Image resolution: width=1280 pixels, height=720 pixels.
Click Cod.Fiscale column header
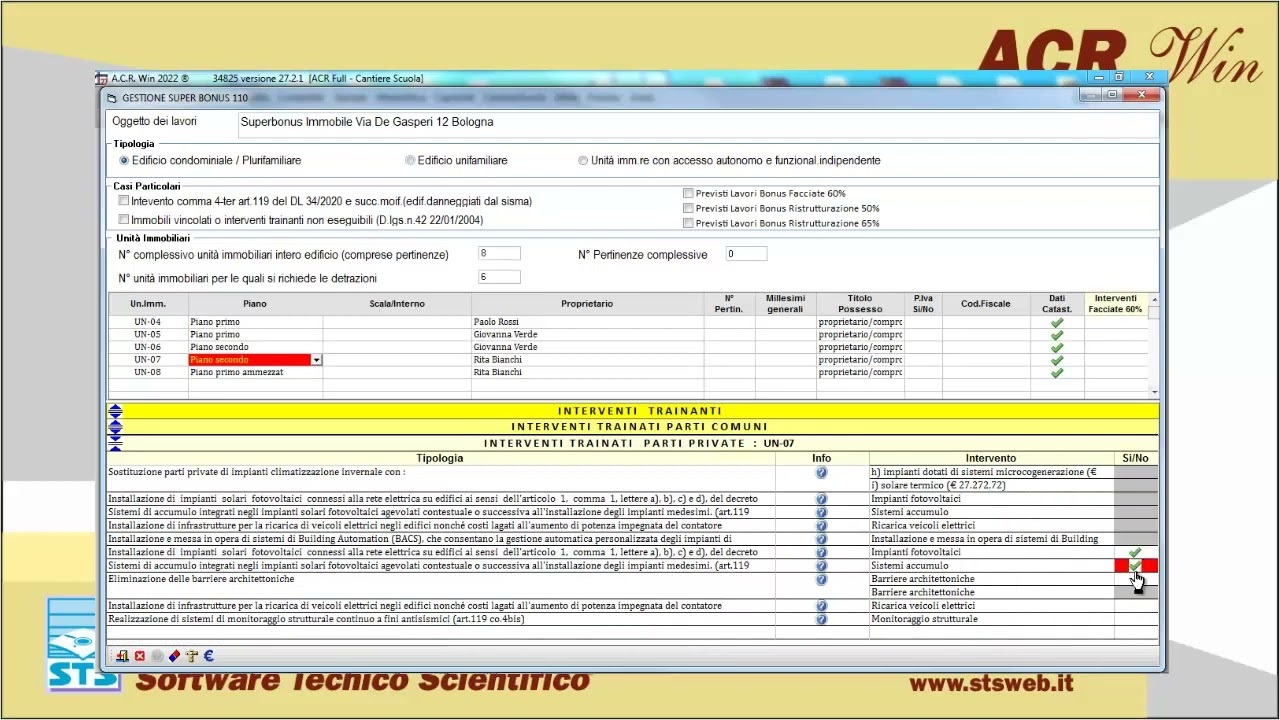pos(986,304)
